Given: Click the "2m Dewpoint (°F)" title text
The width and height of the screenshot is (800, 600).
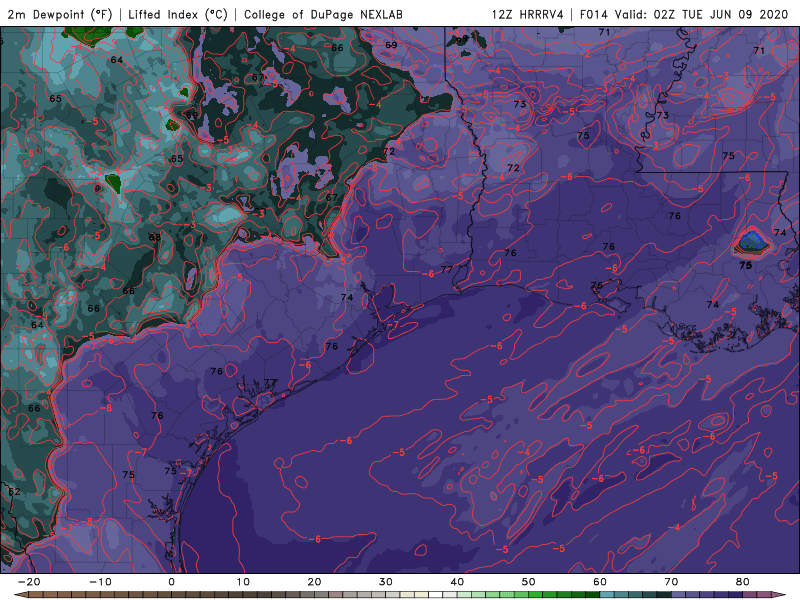Looking at the screenshot, I should [x=60, y=14].
